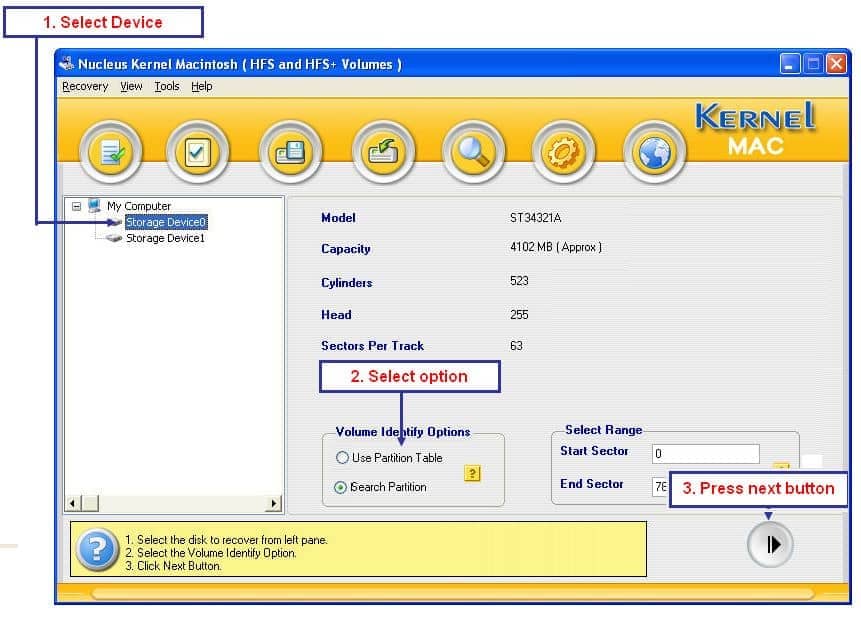Click the load snapshot toolbar icon with green arrow
The width and height of the screenshot is (861, 633).
coord(383,152)
